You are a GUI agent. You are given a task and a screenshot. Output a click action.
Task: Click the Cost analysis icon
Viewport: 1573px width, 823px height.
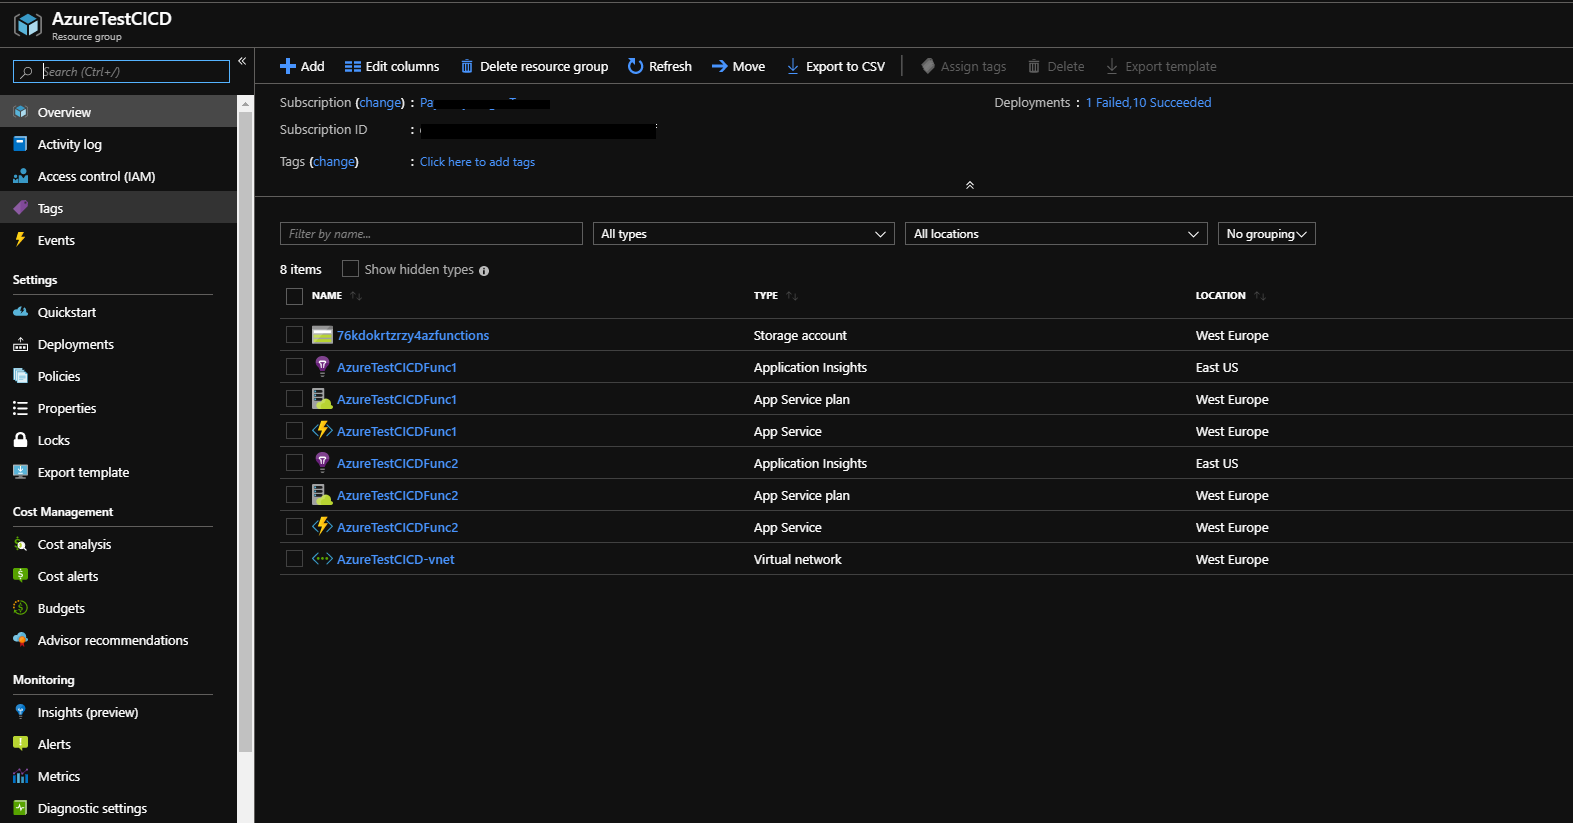(20, 544)
